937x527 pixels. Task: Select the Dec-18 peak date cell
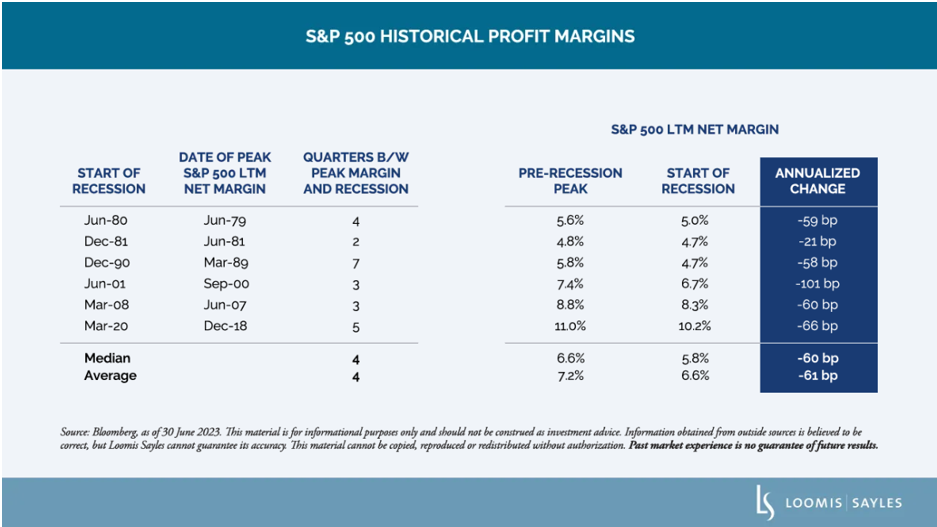tap(227, 325)
